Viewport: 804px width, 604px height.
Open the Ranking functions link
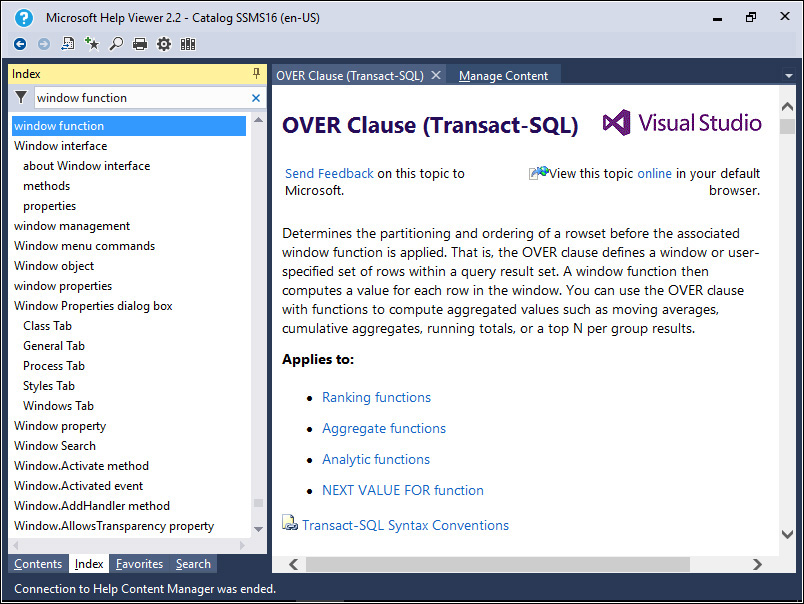[x=376, y=397]
